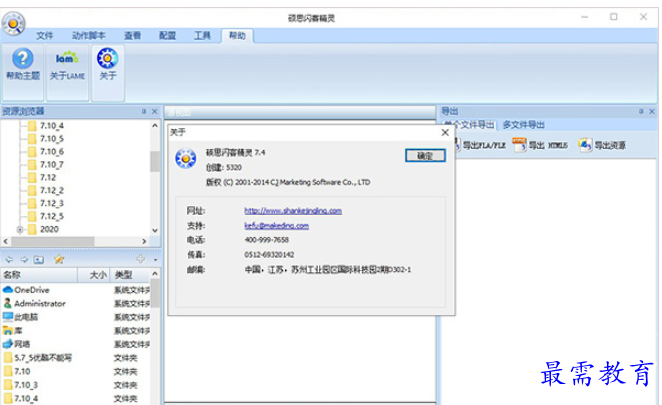This screenshot has width=662, height=405.
Task: Click the add plus icon in browser toolbar
Action: click(x=141, y=259)
